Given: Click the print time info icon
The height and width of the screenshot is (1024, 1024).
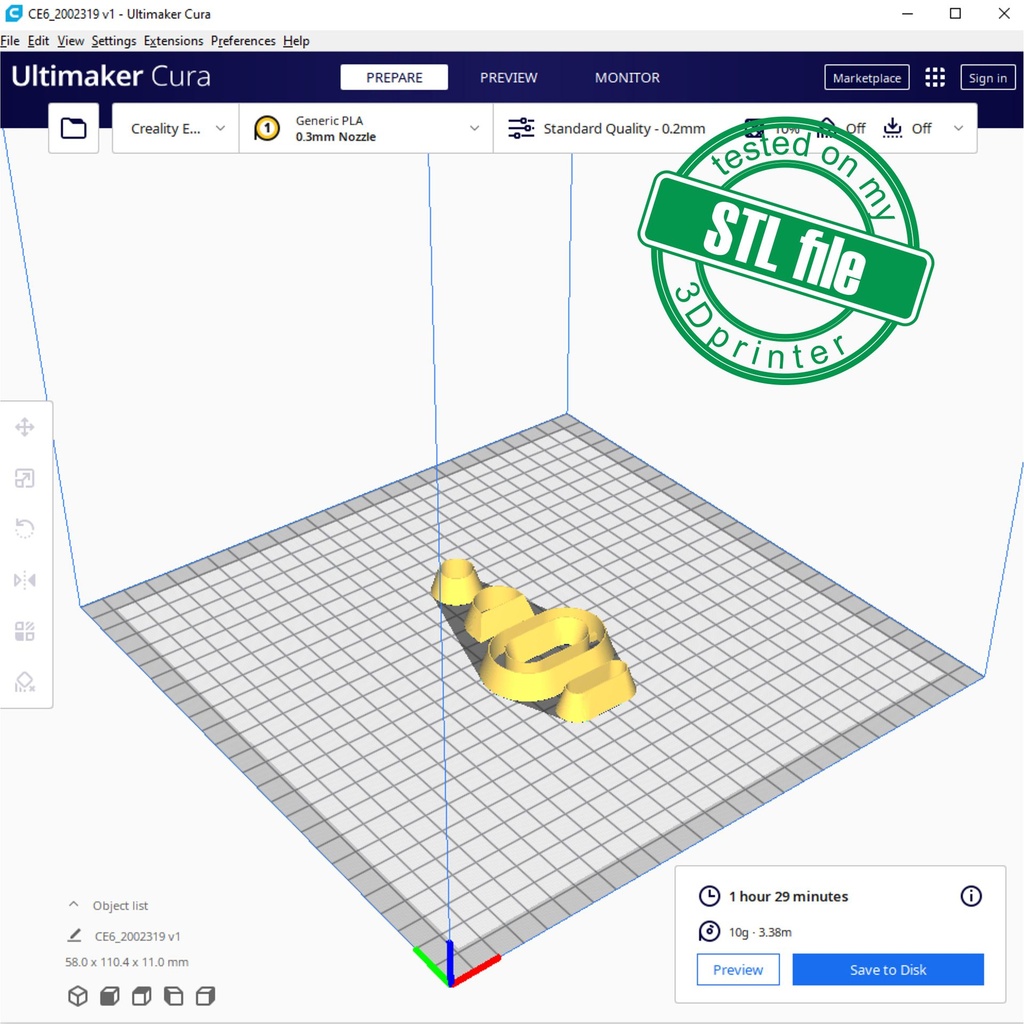Looking at the screenshot, I should tap(970, 896).
